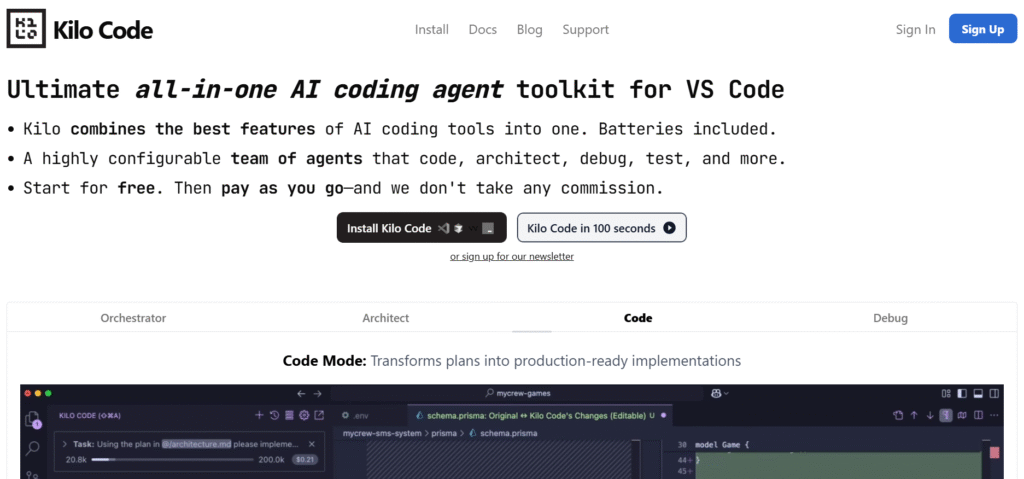Click the schema.prisma breadcrumb item
The width and height of the screenshot is (1024, 479).
pyautogui.click(x=506, y=433)
